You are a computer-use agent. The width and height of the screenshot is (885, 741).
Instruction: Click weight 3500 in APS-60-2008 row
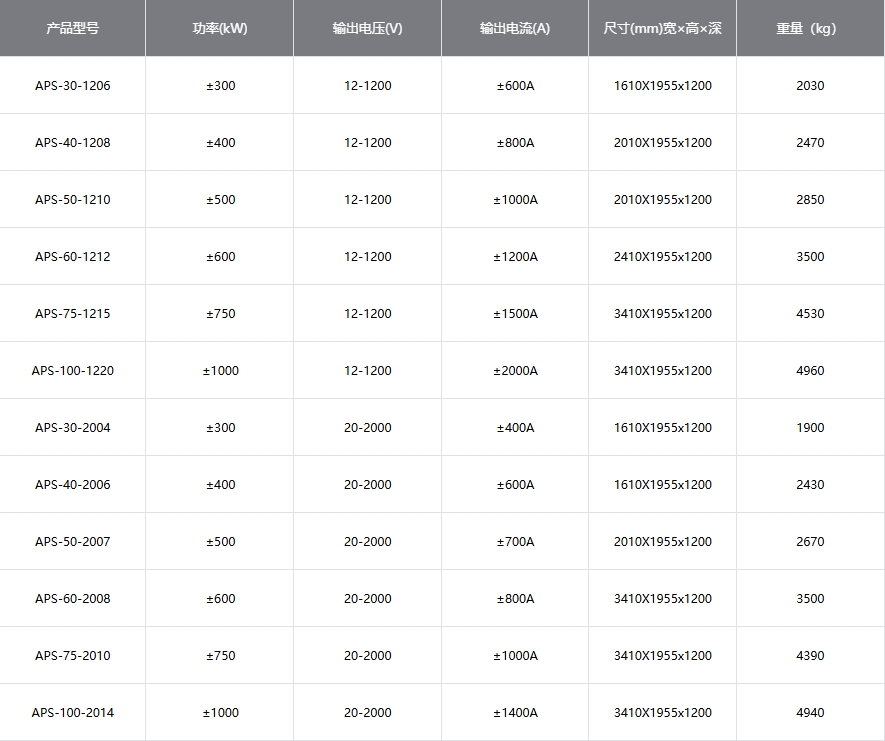[810, 599]
